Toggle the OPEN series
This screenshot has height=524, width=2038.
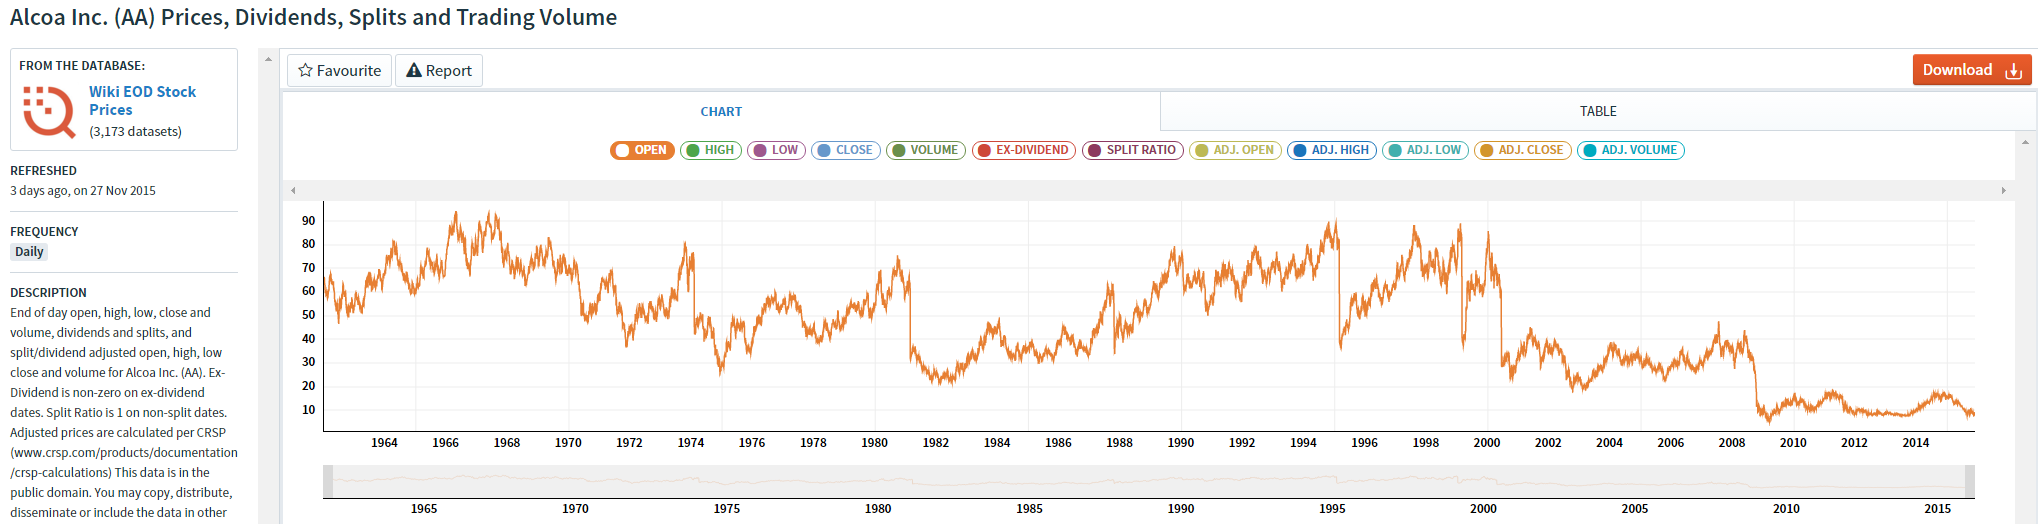[x=642, y=150]
